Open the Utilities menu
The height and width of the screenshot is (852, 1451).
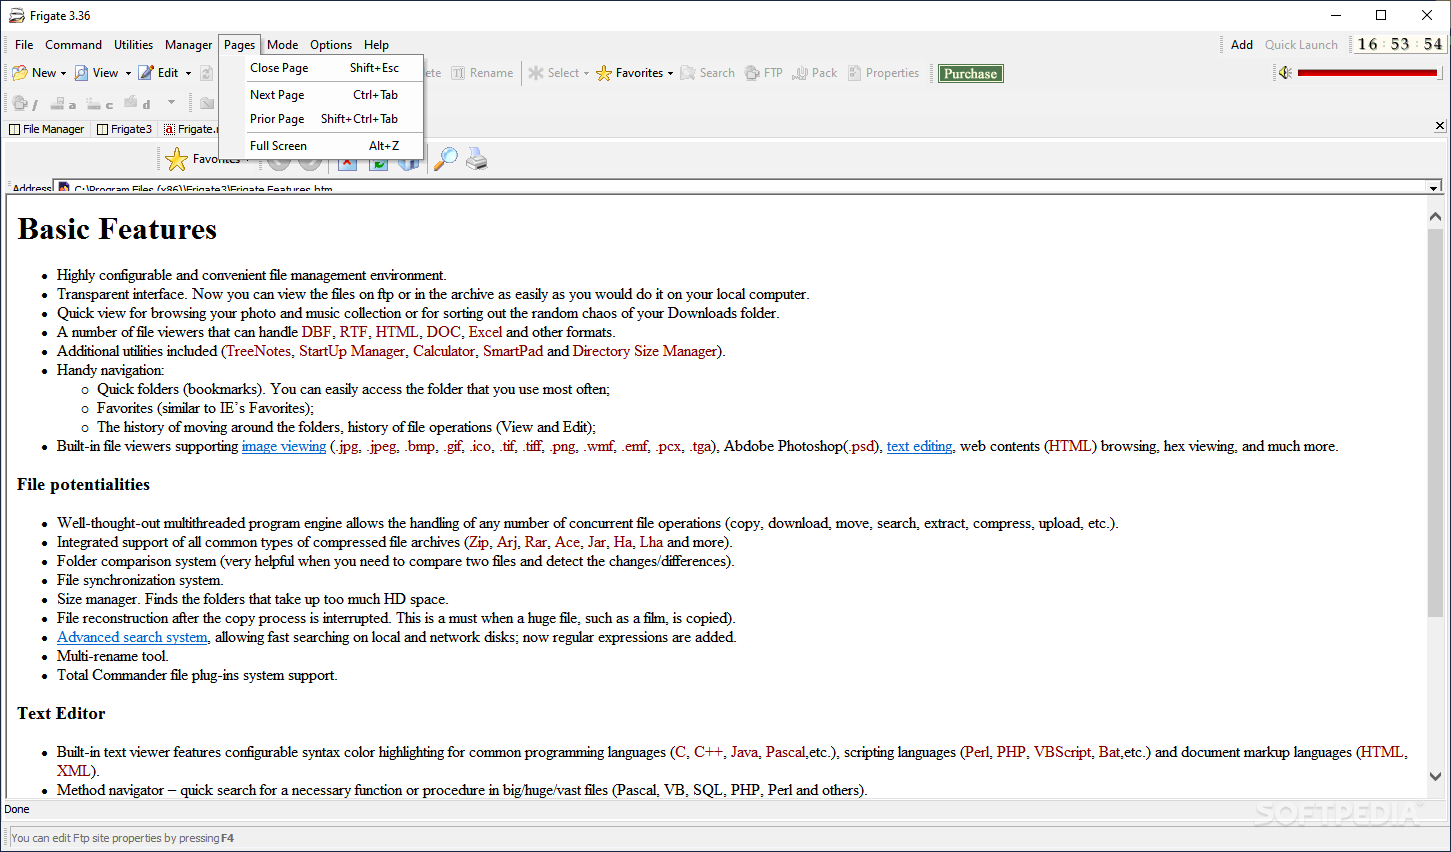click(x=133, y=45)
